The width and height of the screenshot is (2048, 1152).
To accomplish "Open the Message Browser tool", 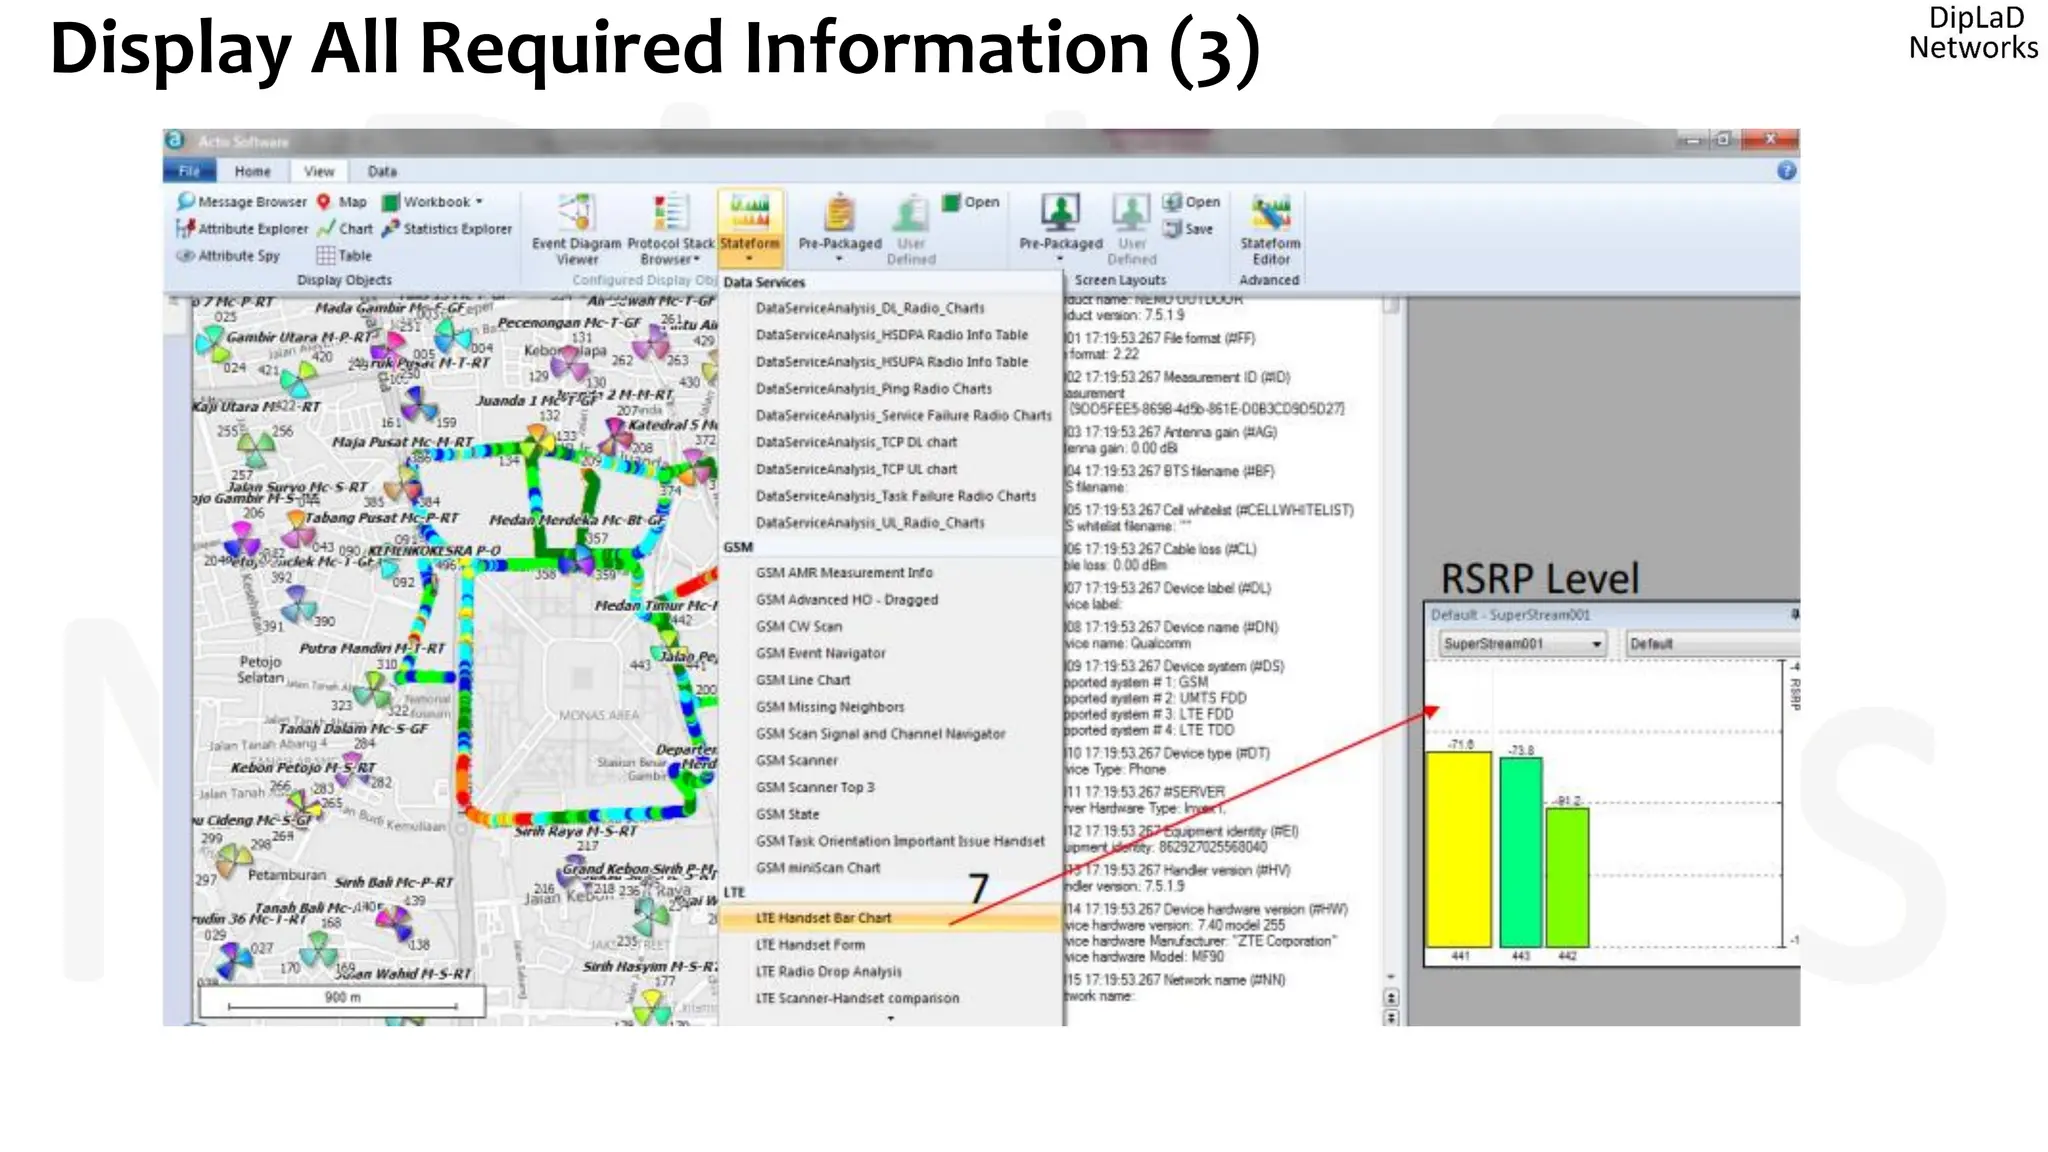I will pyautogui.click(x=241, y=202).
